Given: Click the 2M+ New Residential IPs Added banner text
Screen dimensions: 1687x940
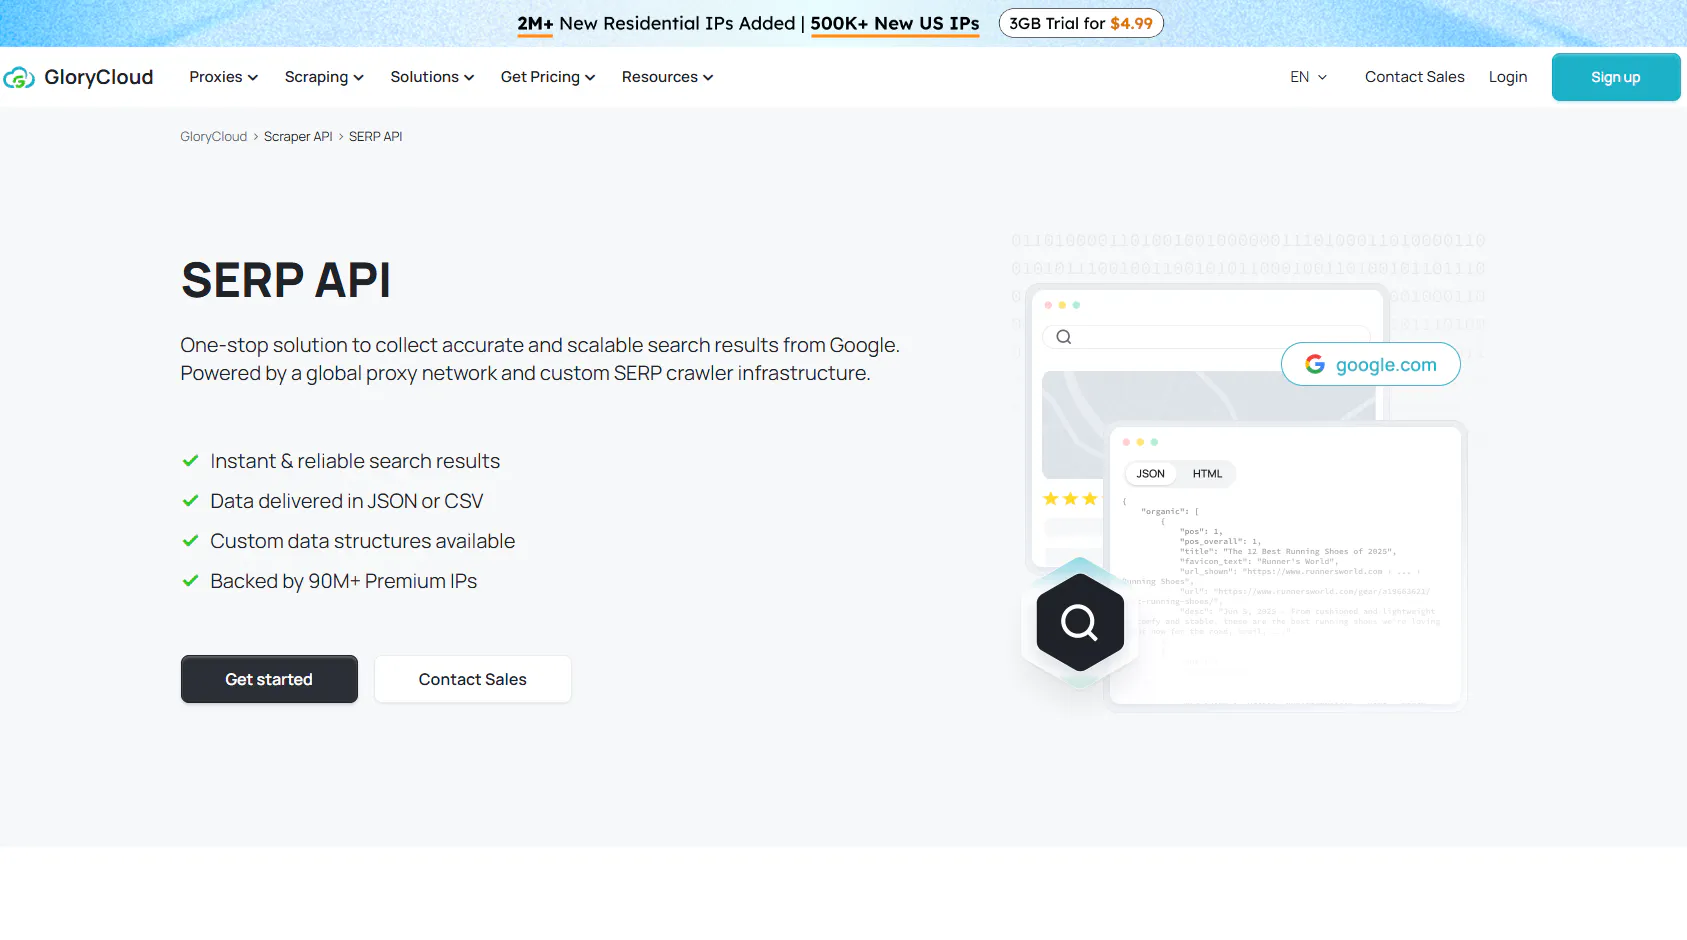Looking at the screenshot, I should 656,23.
